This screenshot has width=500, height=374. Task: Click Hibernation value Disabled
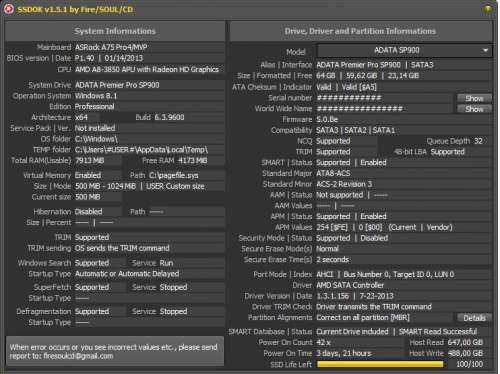pyautogui.click(x=89, y=212)
